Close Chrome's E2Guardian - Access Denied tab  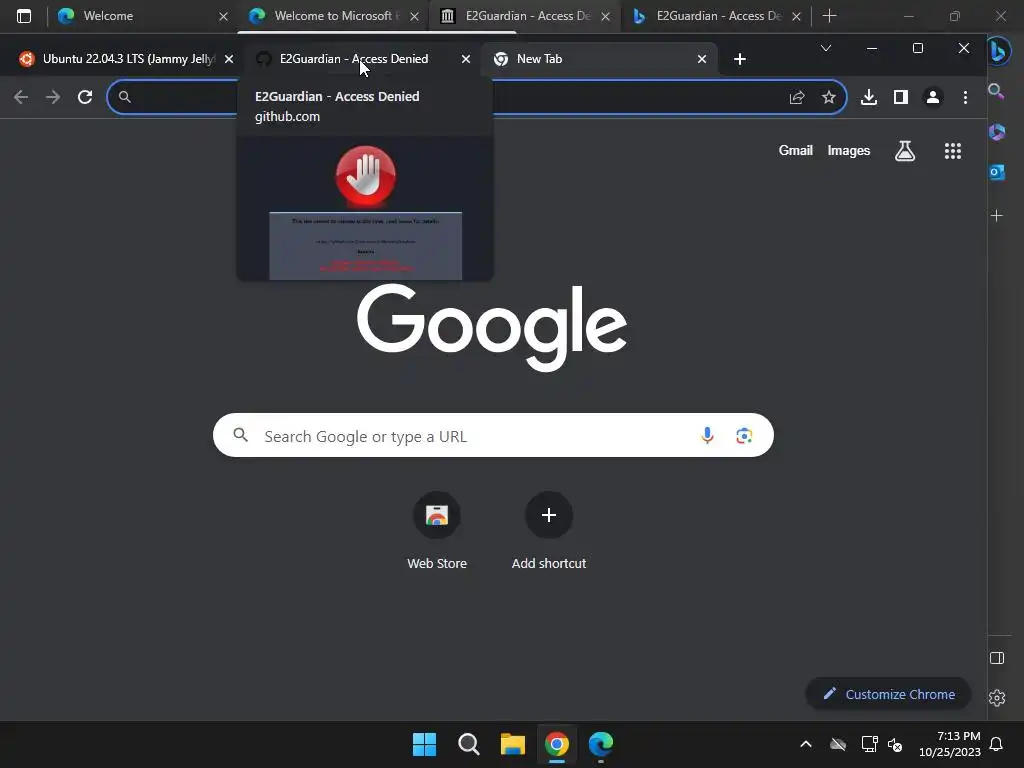tap(466, 59)
